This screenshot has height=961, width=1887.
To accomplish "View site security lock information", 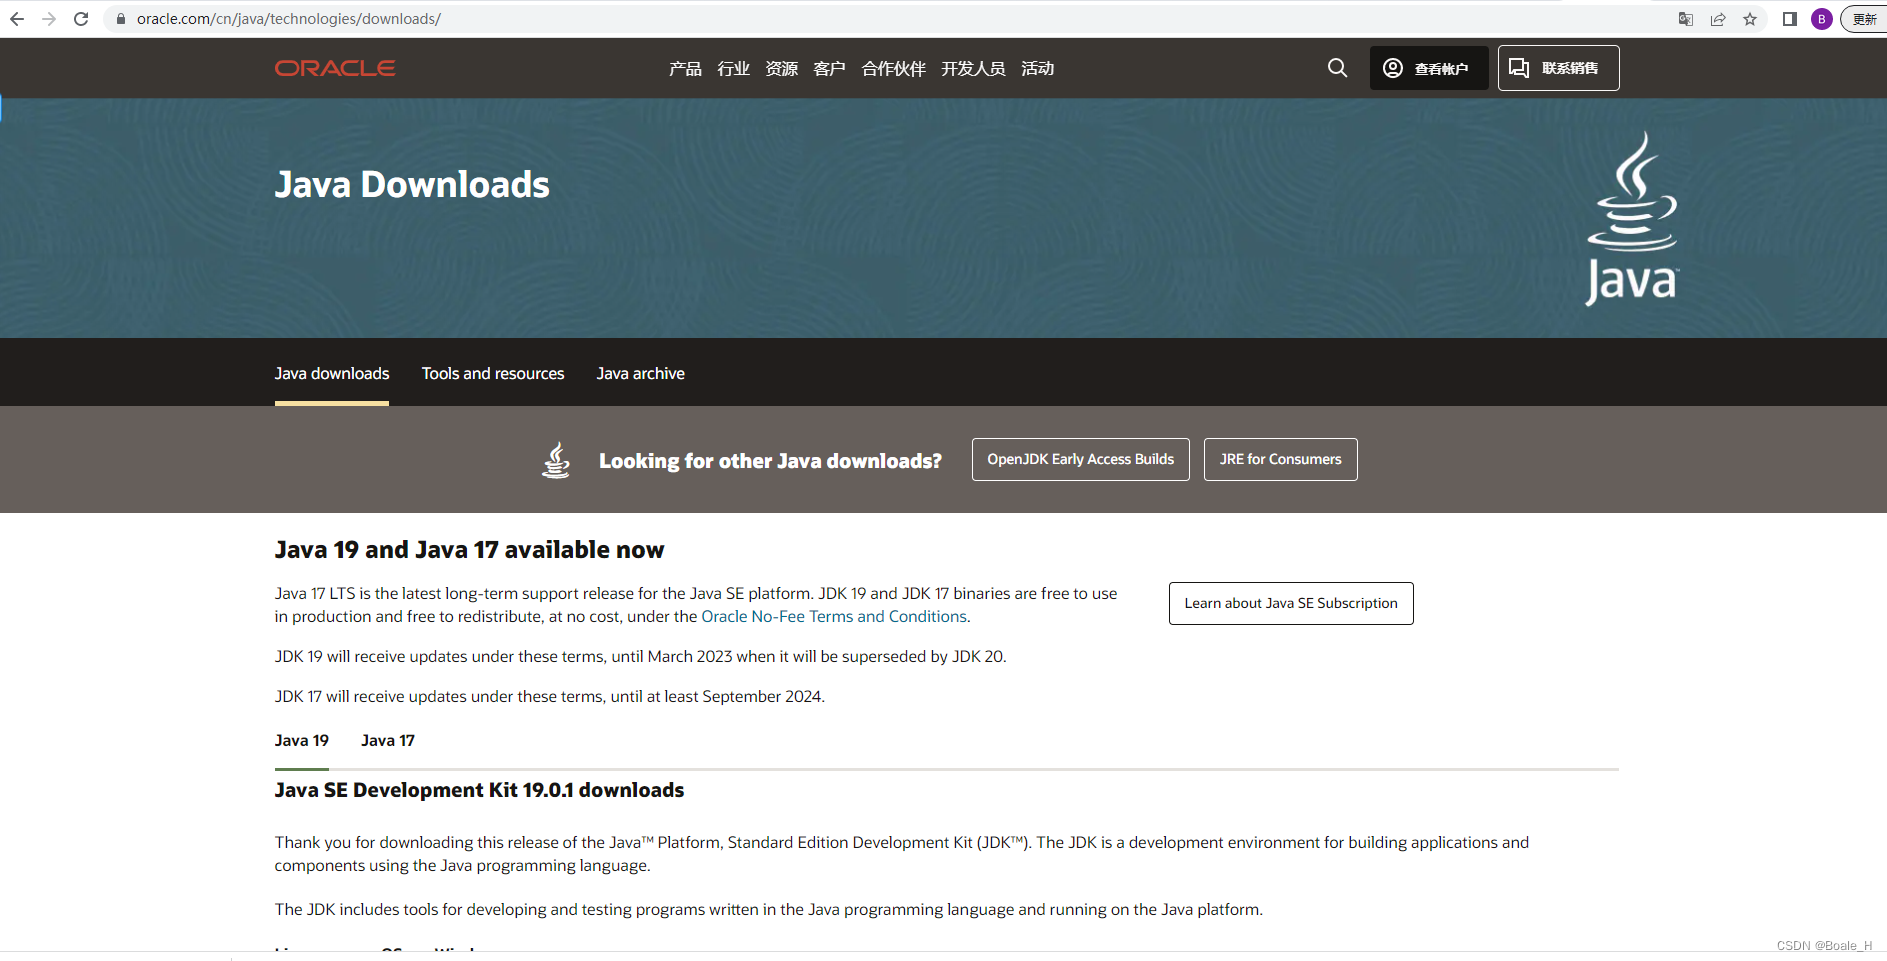I will [x=121, y=19].
